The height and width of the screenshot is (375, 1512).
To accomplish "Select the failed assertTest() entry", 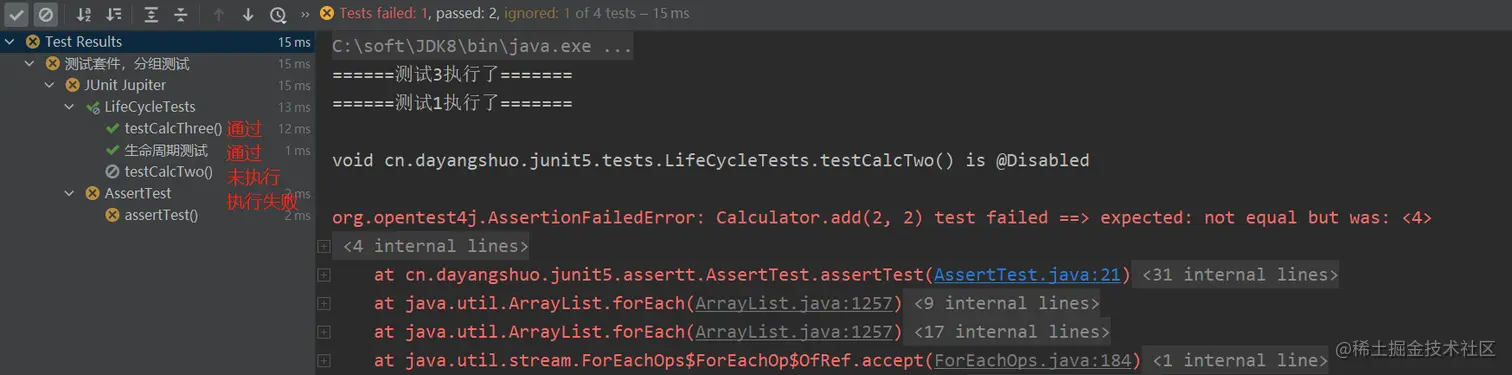I will point(161,215).
